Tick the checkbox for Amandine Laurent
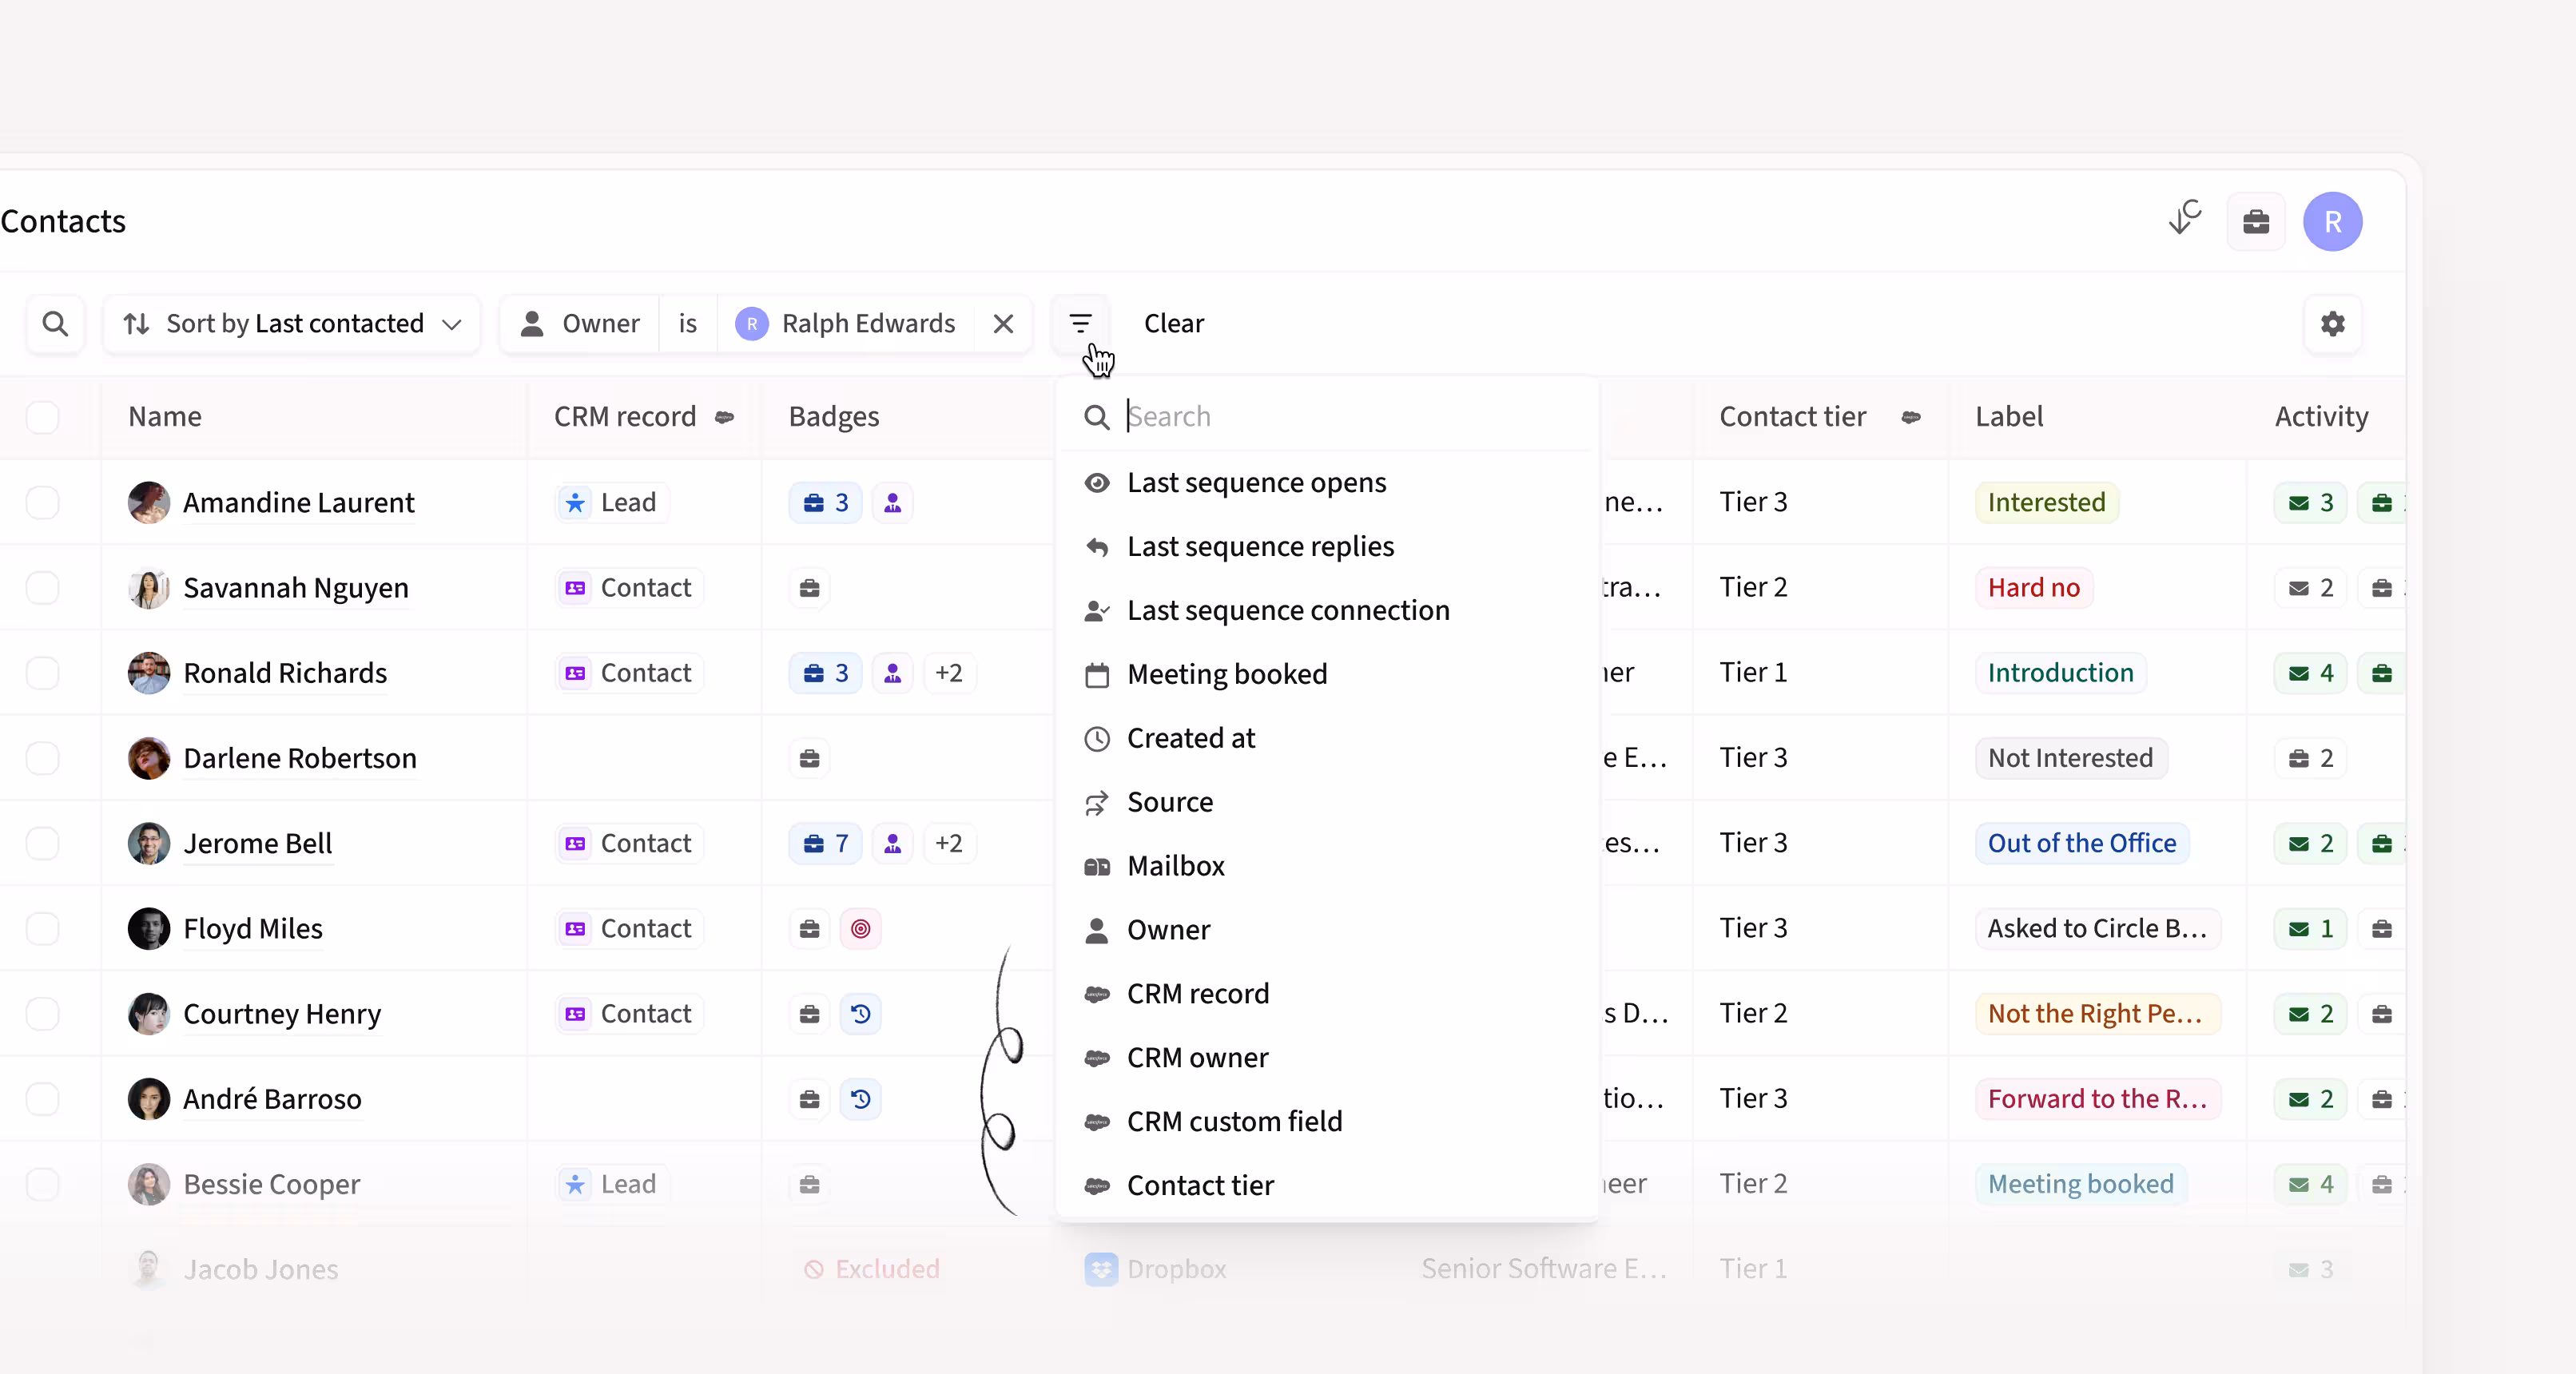The height and width of the screenshot is (1374, 2576). tap(42, 503)
